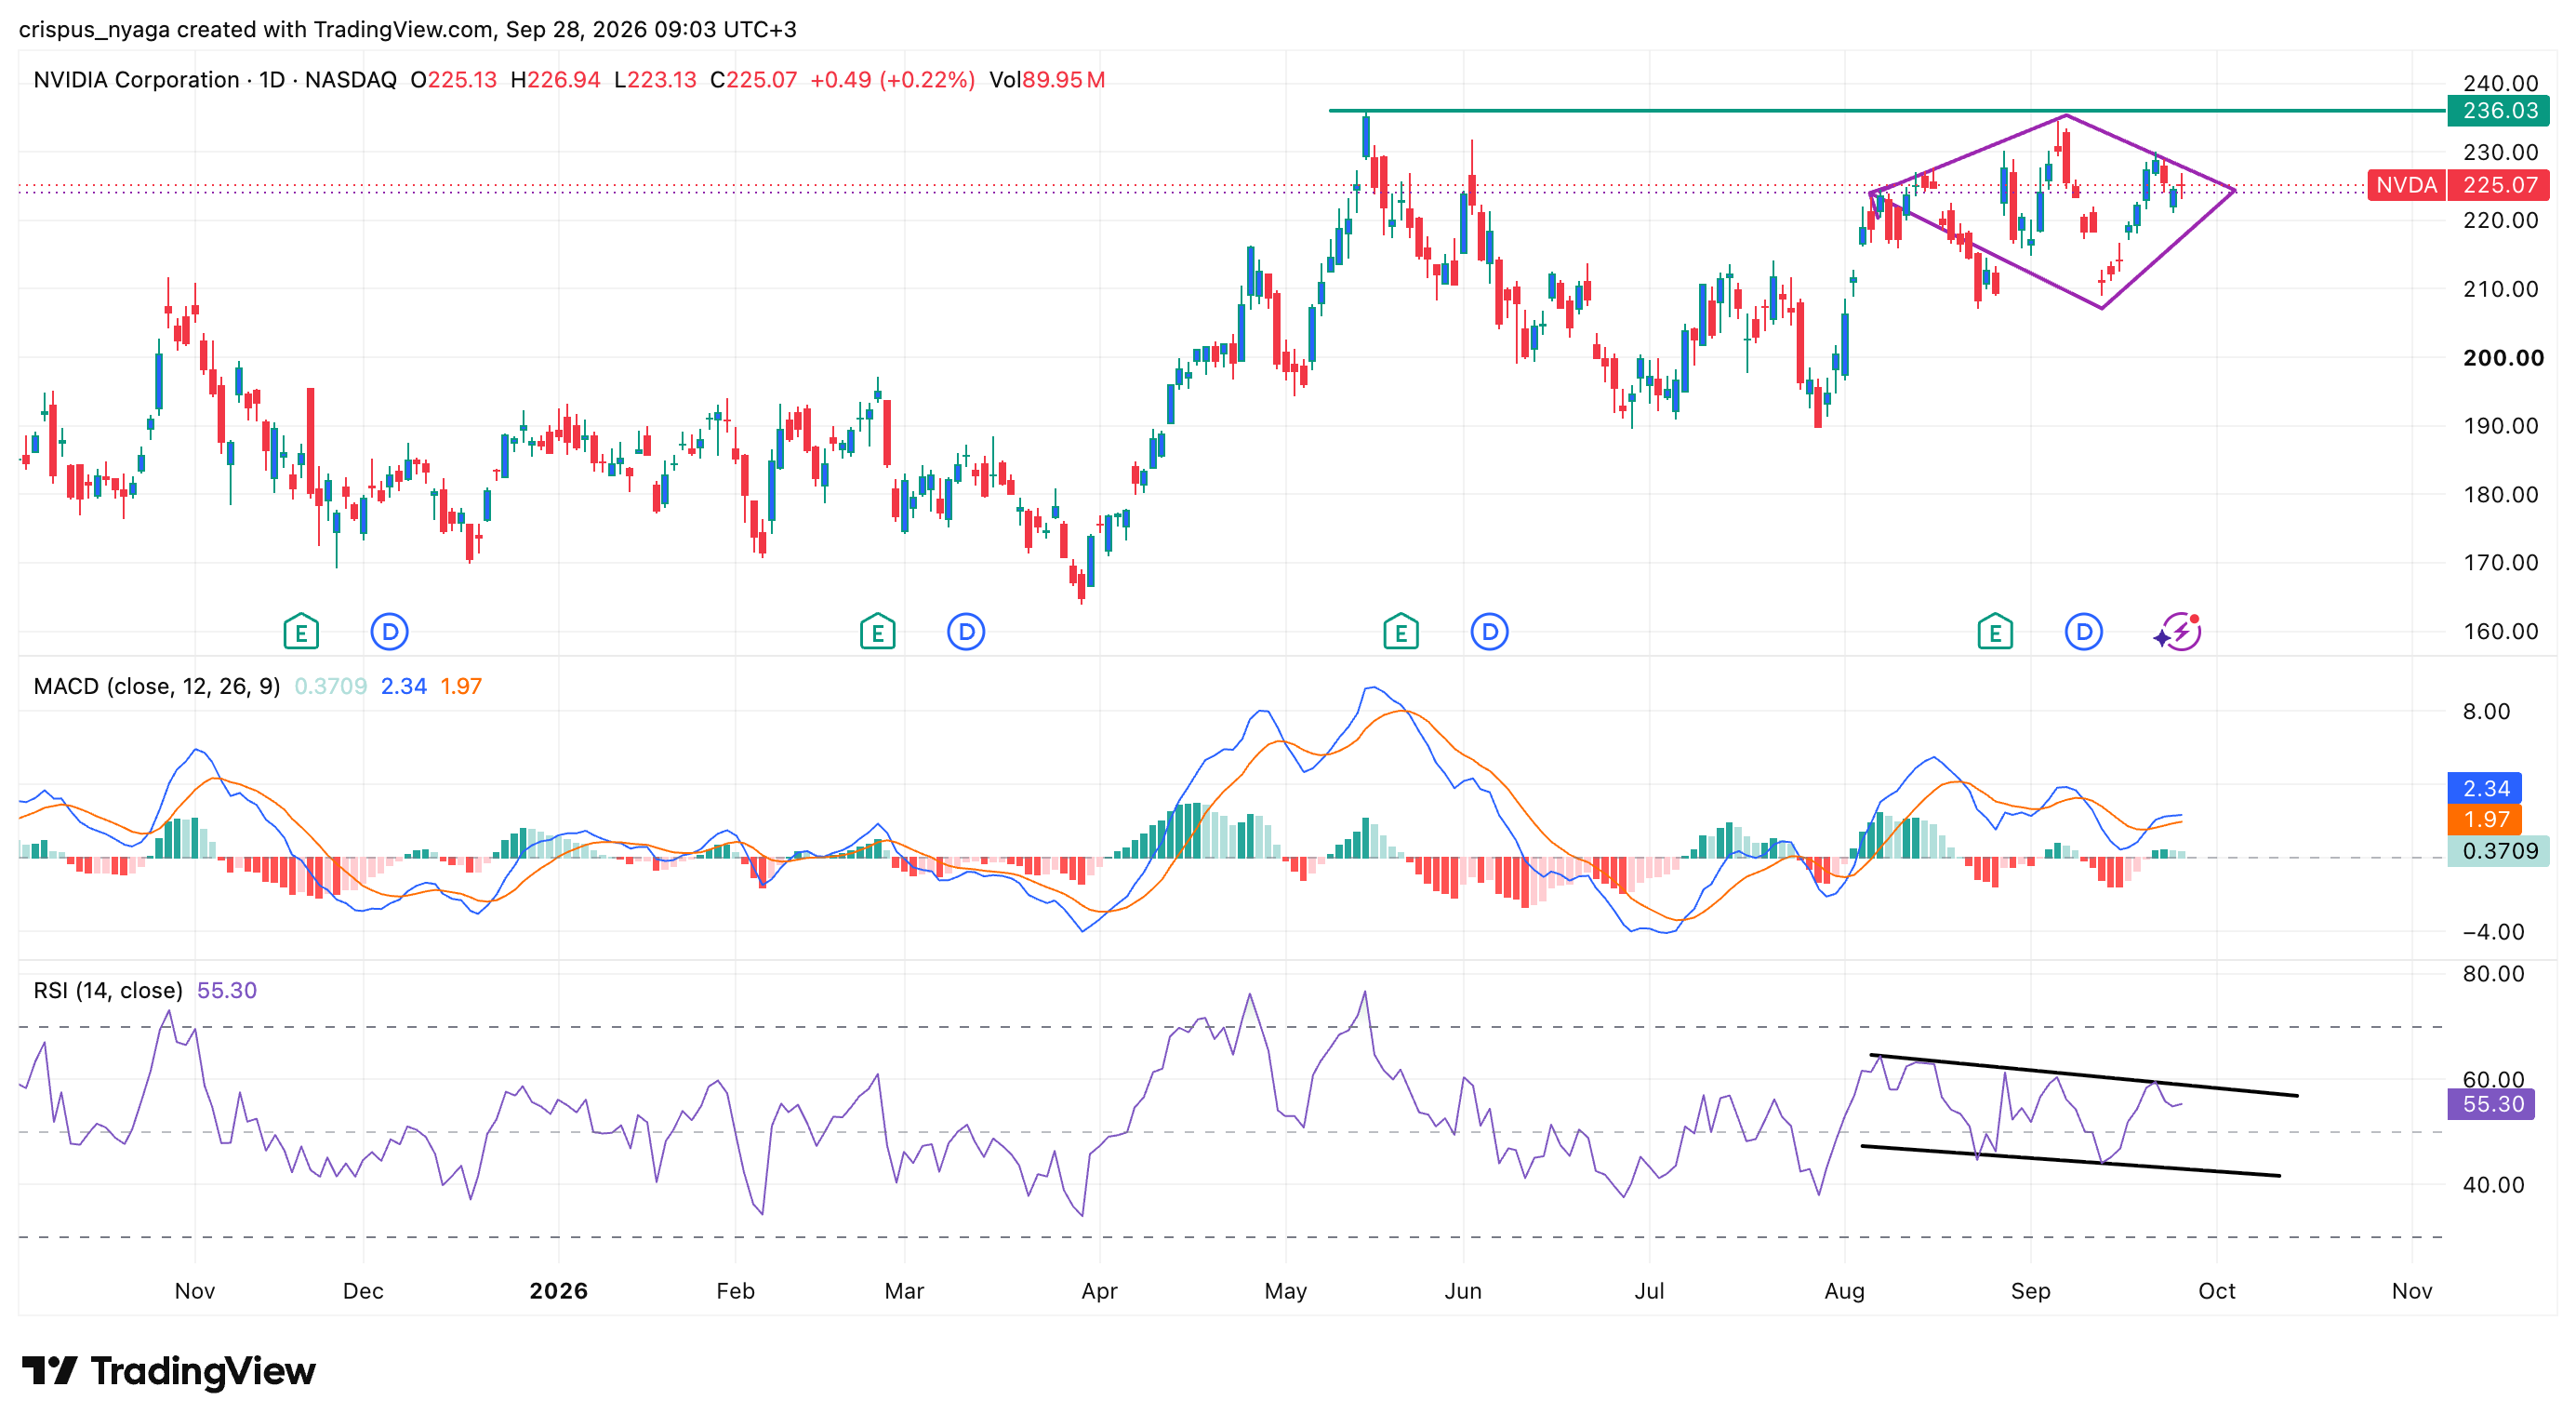Screen dimensions: 2576x1427
Task: Click the 210.00 price axis label
Action: coord(2500,289)
